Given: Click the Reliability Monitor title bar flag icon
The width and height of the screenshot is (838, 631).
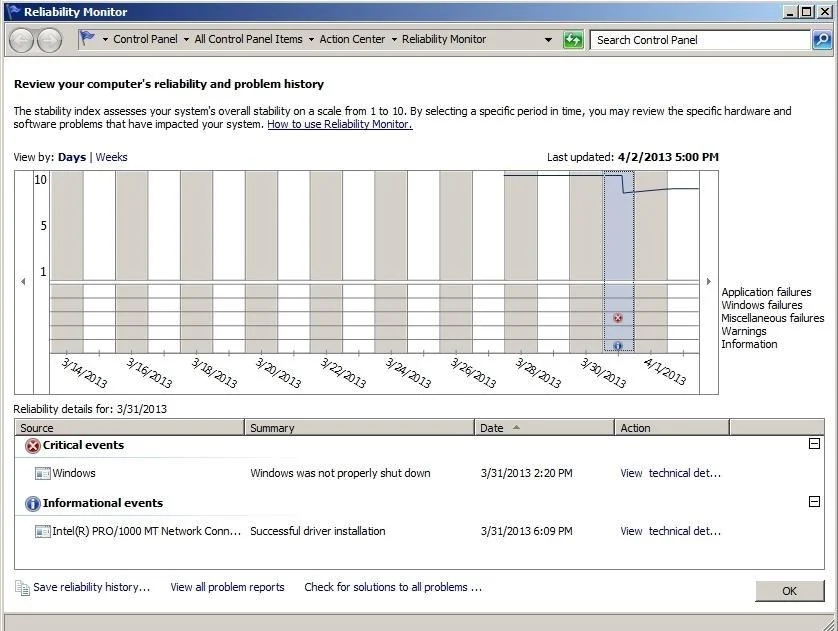Looking at the screenshot, I should (x=14, y=11).
